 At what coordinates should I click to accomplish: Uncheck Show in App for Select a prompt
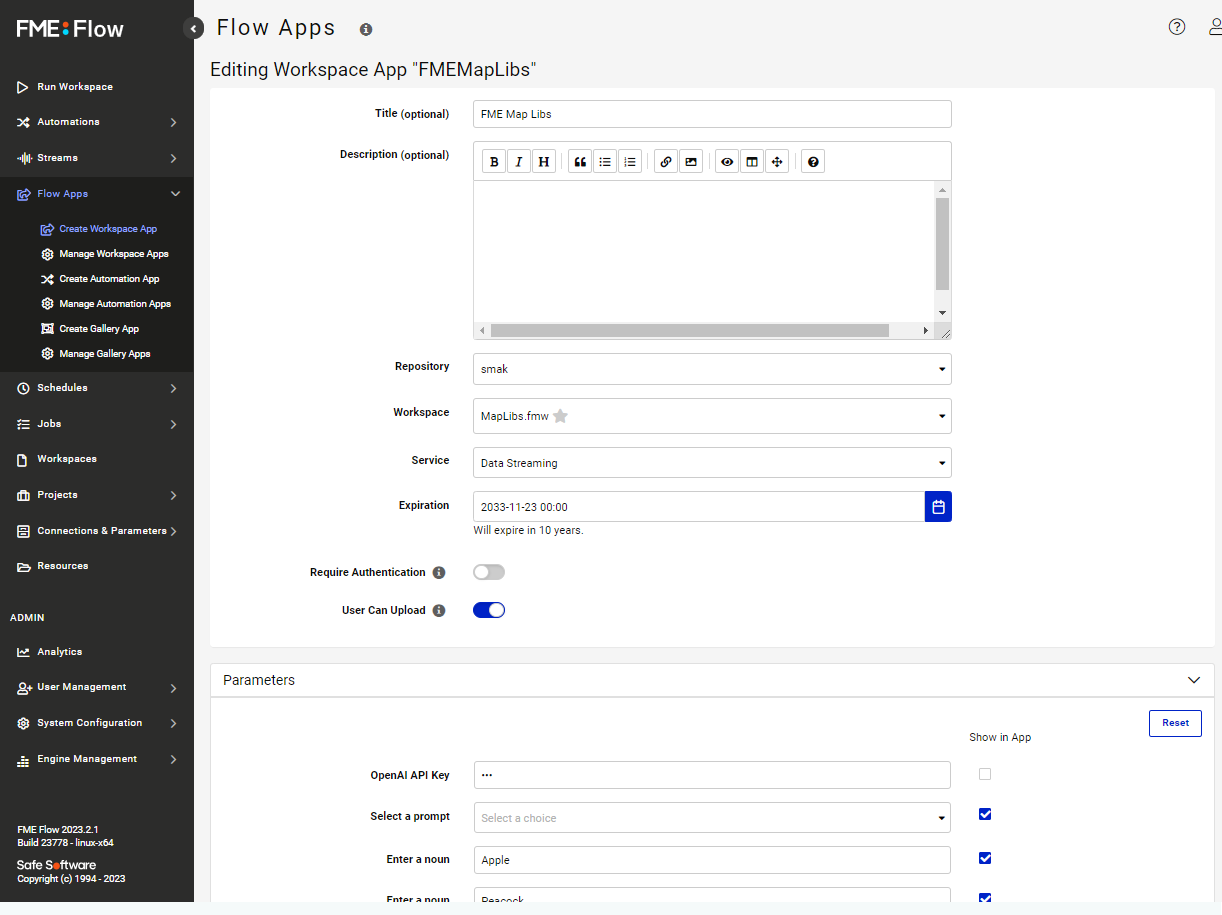[x=985, y=814]
